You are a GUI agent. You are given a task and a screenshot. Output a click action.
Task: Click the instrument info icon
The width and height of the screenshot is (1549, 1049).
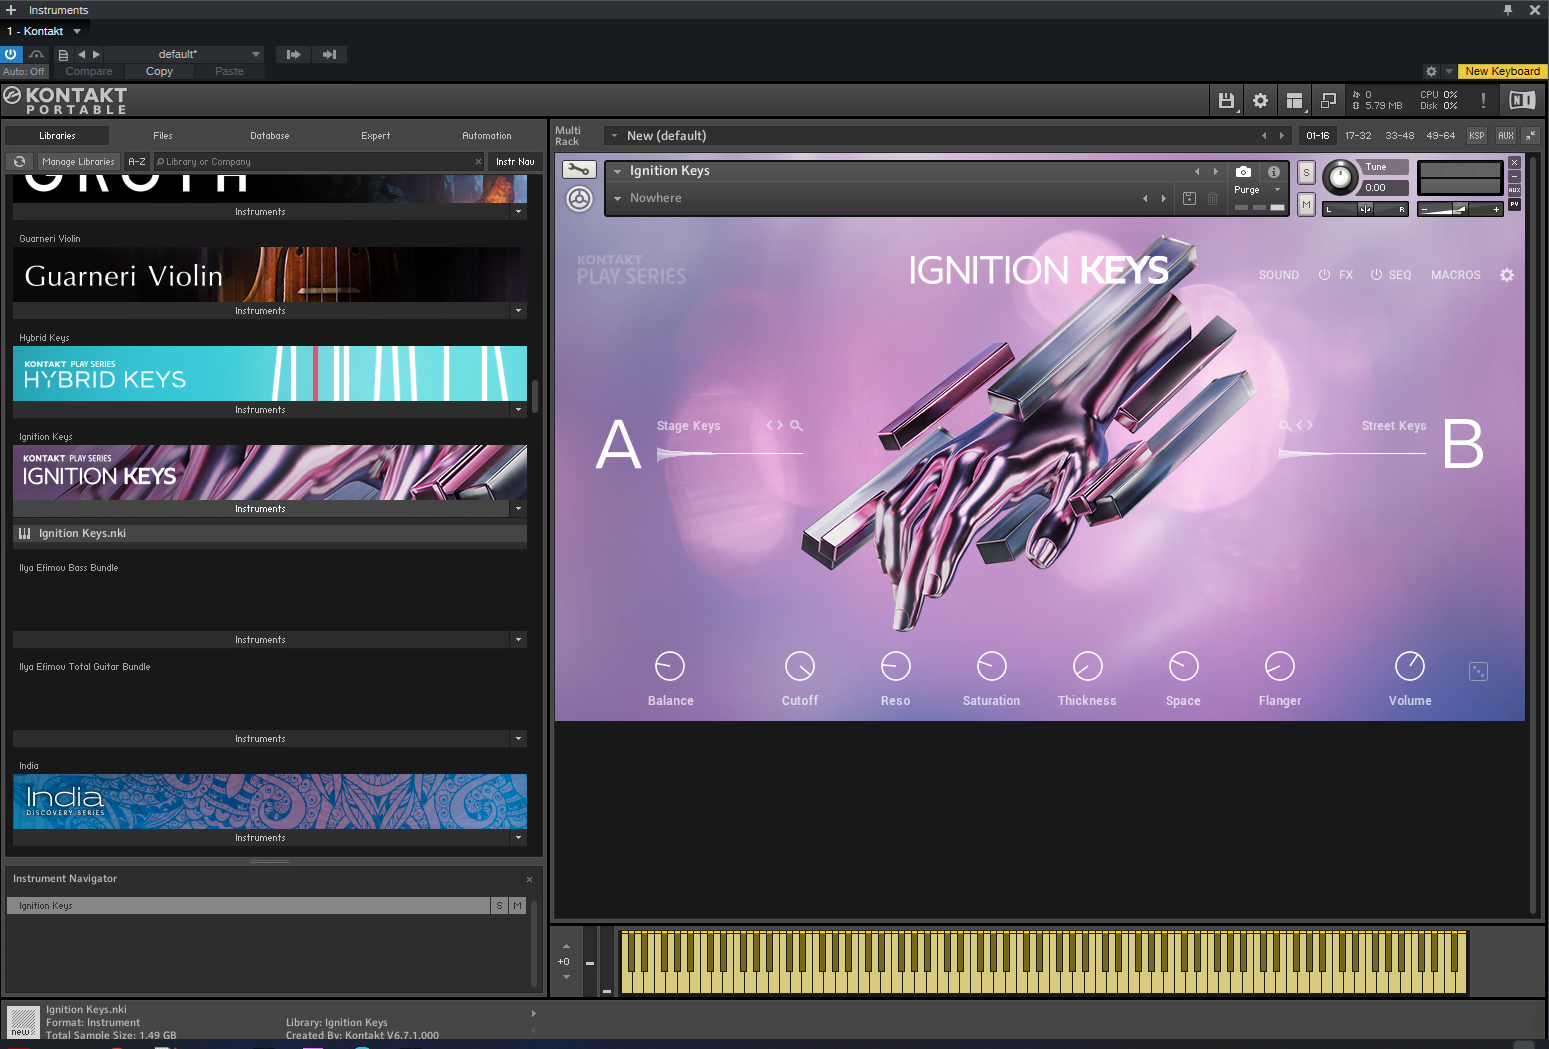pyautogui.click(x=1274, y=172)
